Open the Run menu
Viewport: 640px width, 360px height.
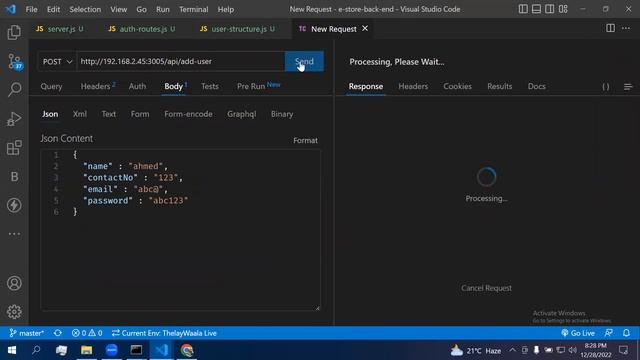[163, 9]
